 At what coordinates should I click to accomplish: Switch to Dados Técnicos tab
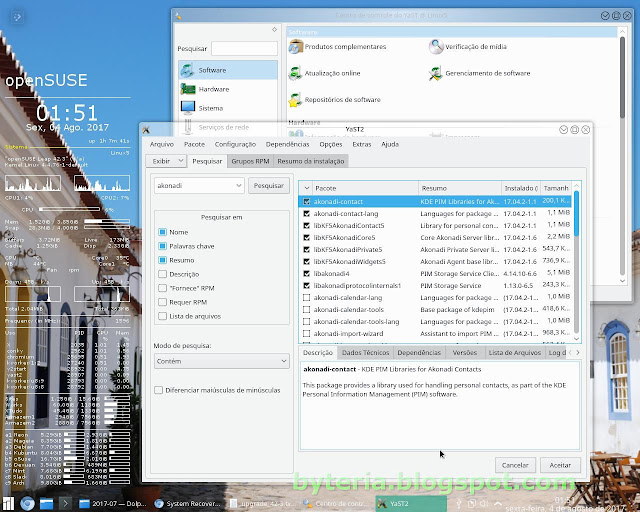365,352
